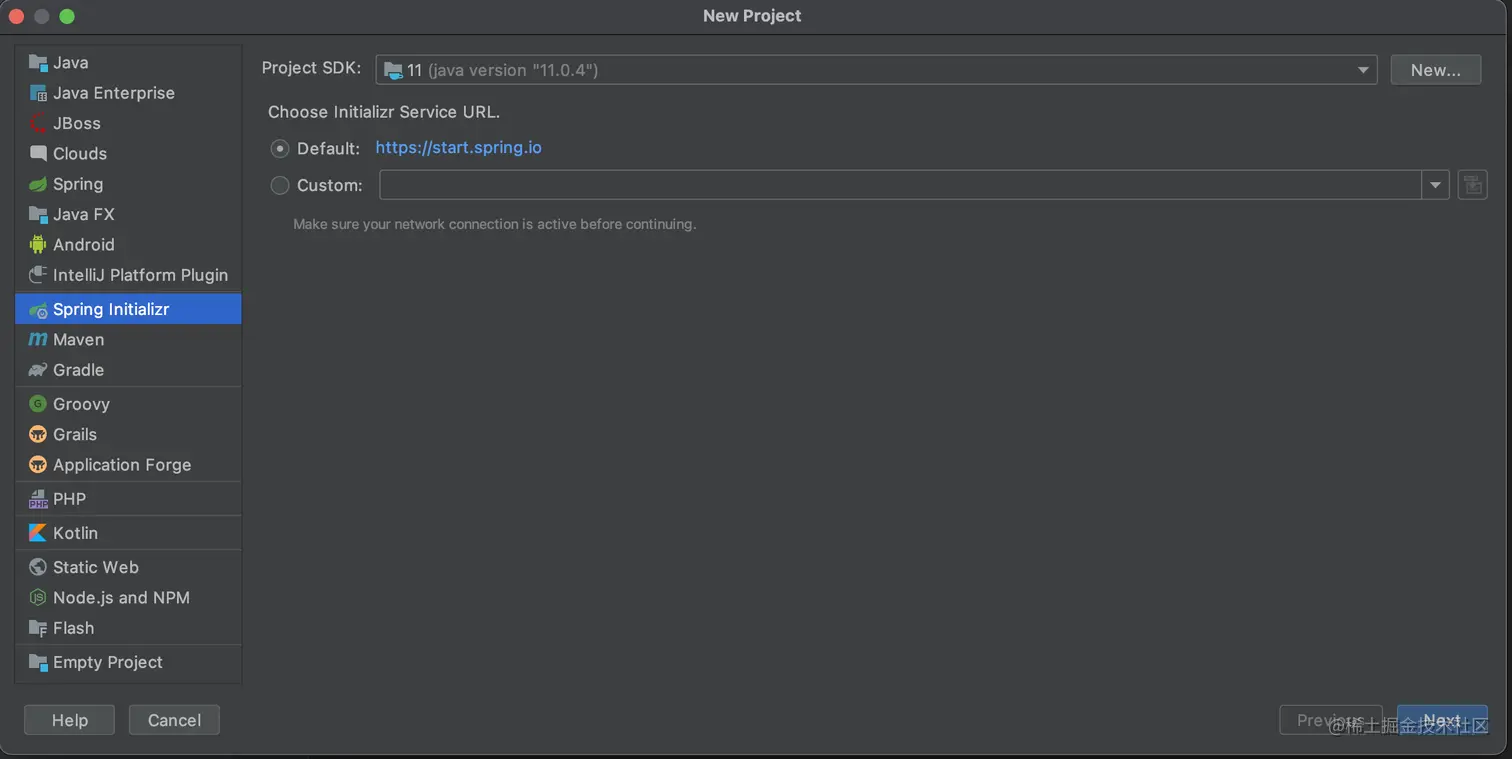Select Gradle in the project type list

coord(128,370)
